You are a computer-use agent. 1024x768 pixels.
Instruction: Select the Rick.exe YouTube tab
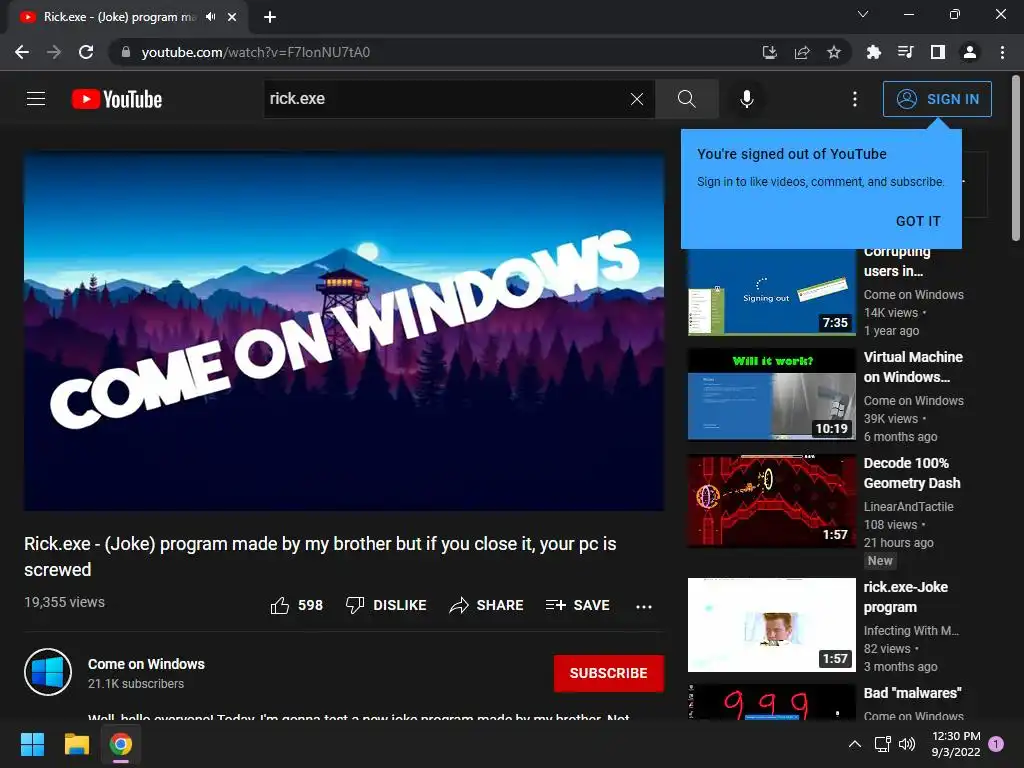point(127,17)
